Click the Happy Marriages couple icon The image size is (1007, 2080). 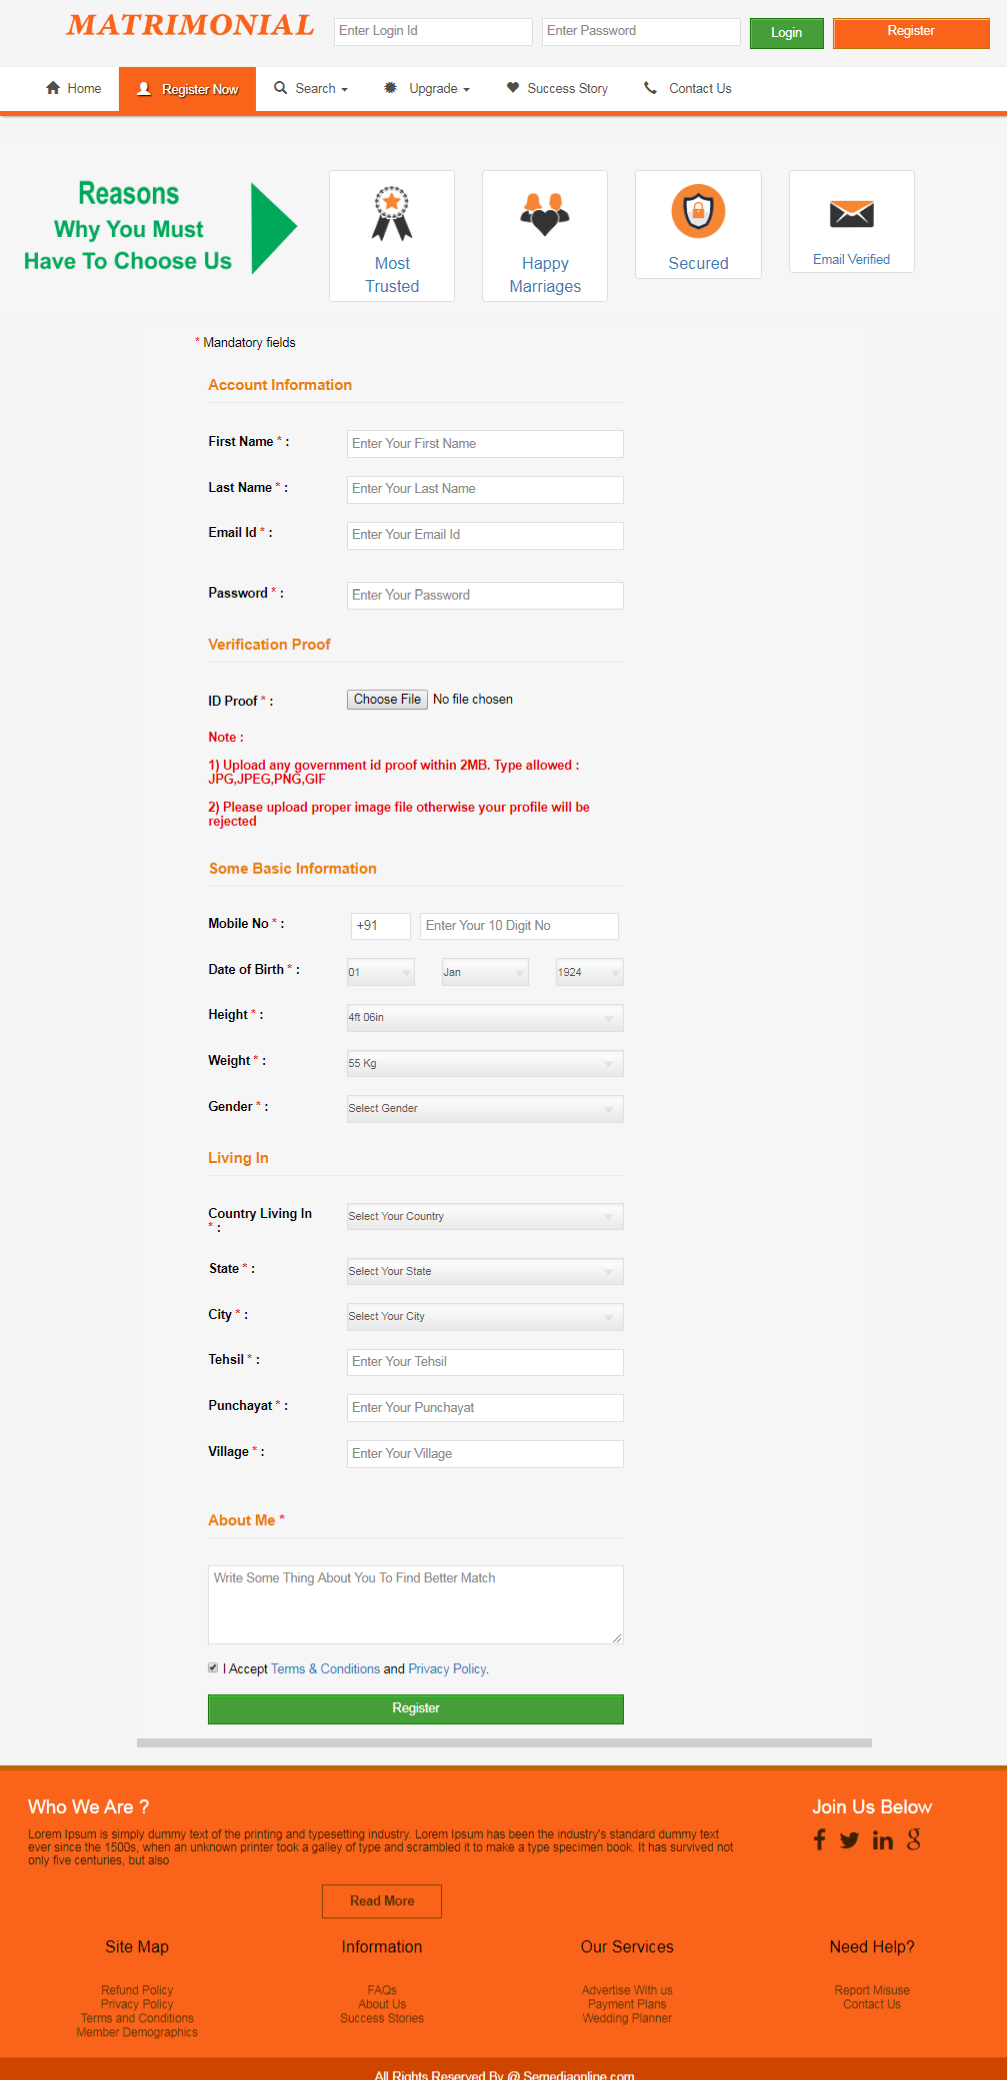(545, 214)
